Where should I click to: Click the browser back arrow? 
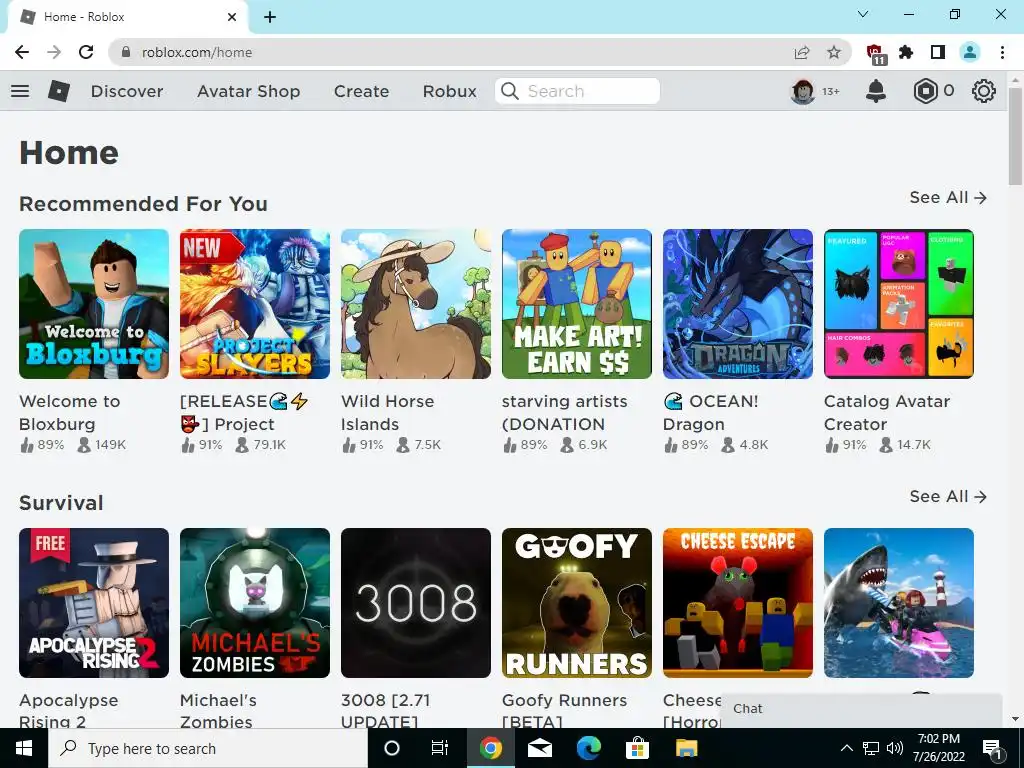[22, 52]
